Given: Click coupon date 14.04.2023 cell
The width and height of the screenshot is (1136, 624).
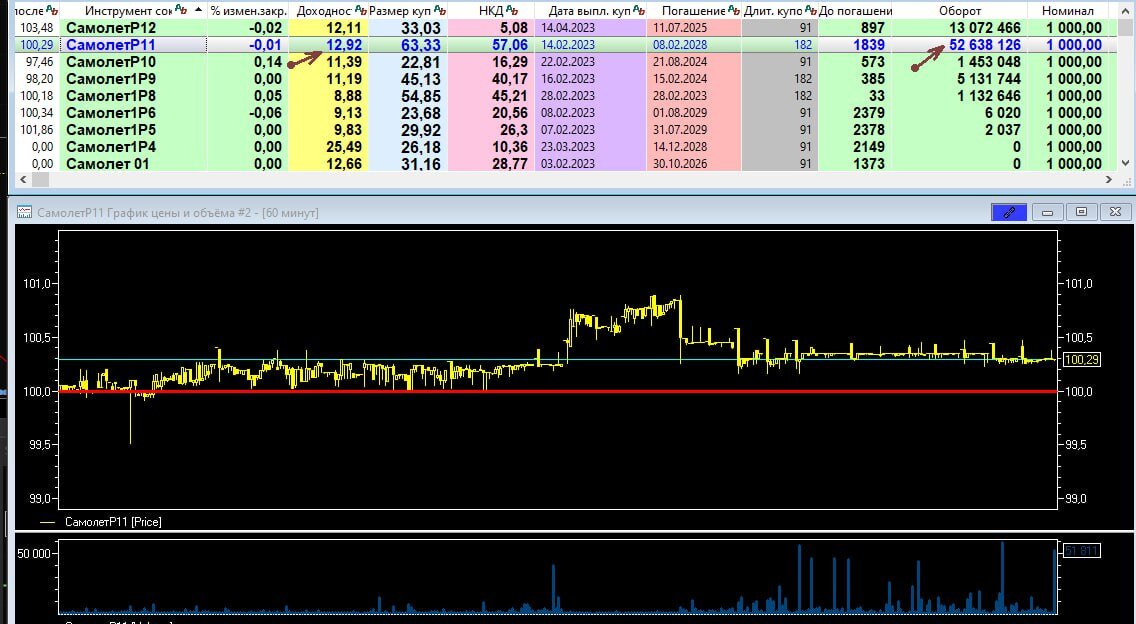Looking at the screenshot, I should pyautogui.click(x=567, y=28).
